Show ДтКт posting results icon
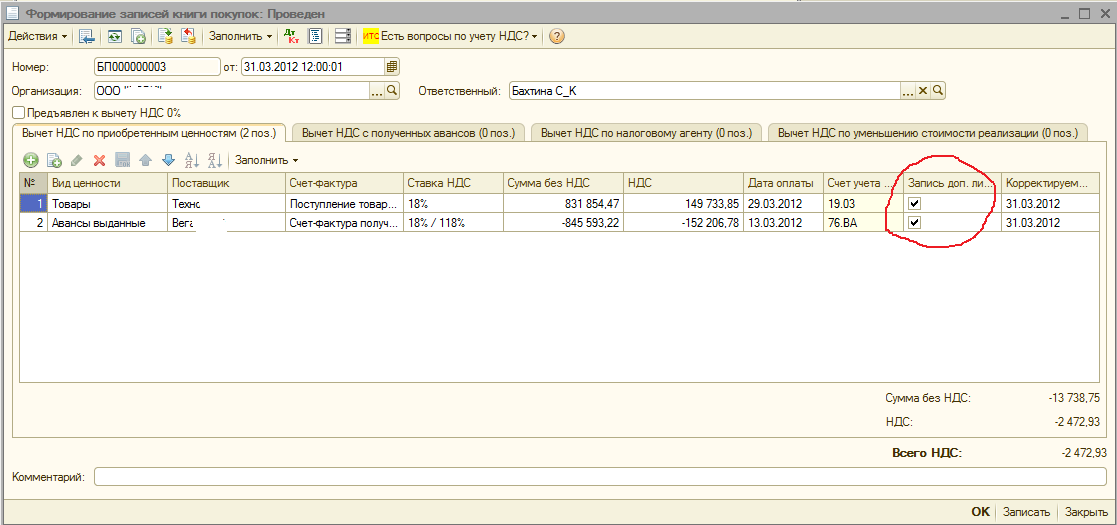 pos(291,36)
